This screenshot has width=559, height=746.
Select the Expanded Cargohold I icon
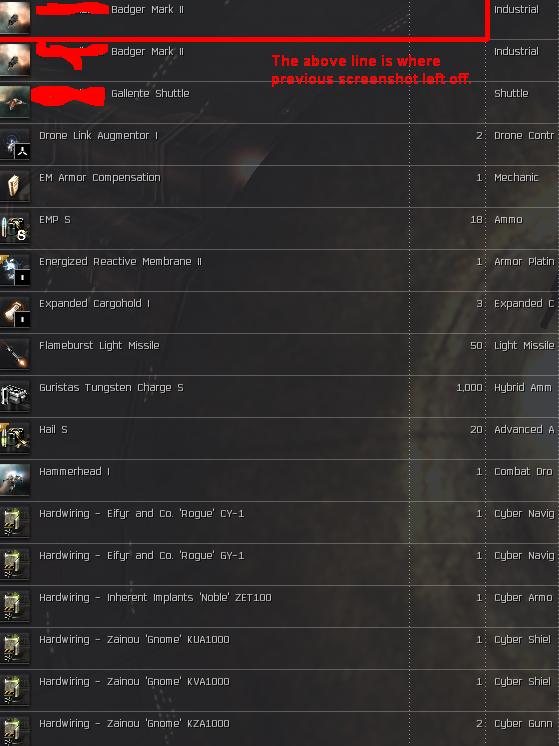[x=15, y=312]
